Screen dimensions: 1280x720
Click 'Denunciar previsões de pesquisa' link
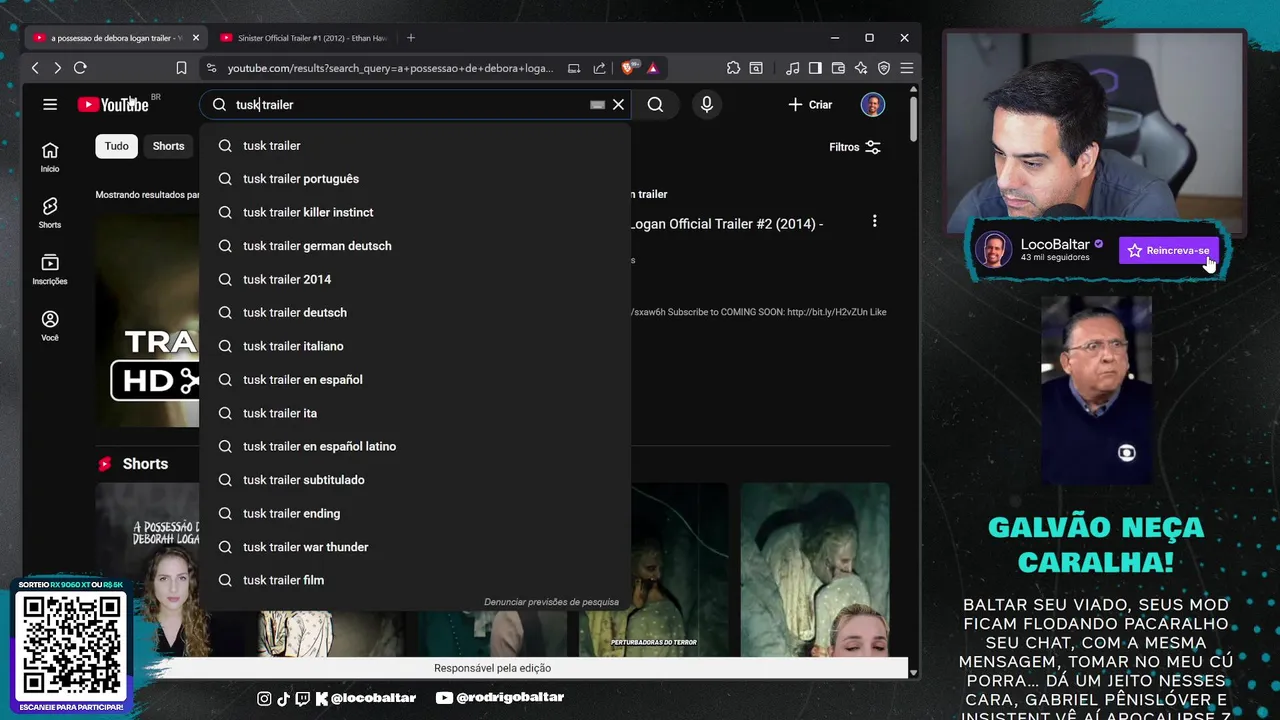(551, 602)
